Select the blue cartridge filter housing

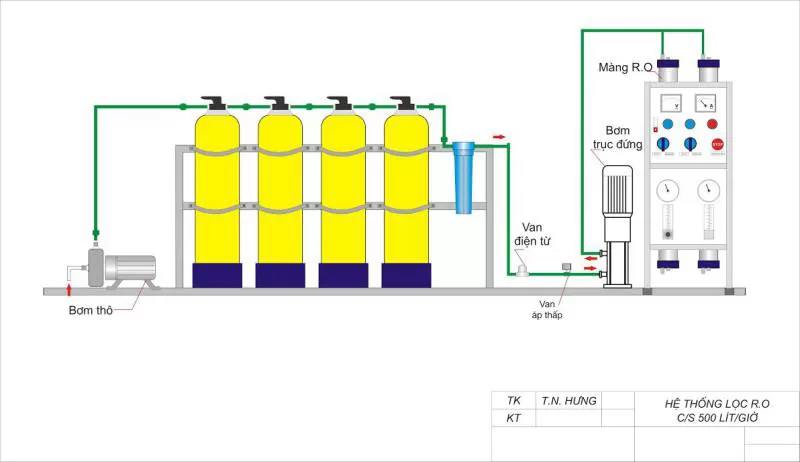[463, 177]
